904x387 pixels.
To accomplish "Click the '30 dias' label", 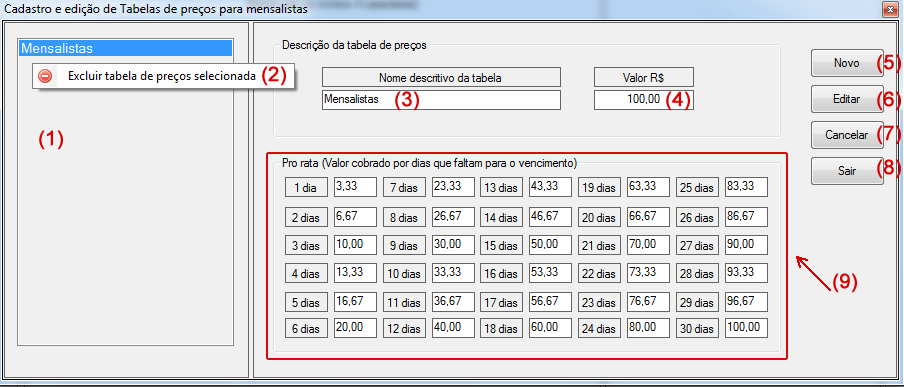I will 698,329.
